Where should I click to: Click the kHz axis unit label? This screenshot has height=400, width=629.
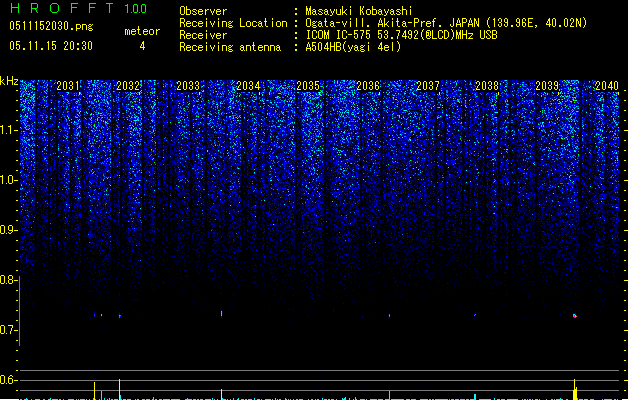coord(9,81)
